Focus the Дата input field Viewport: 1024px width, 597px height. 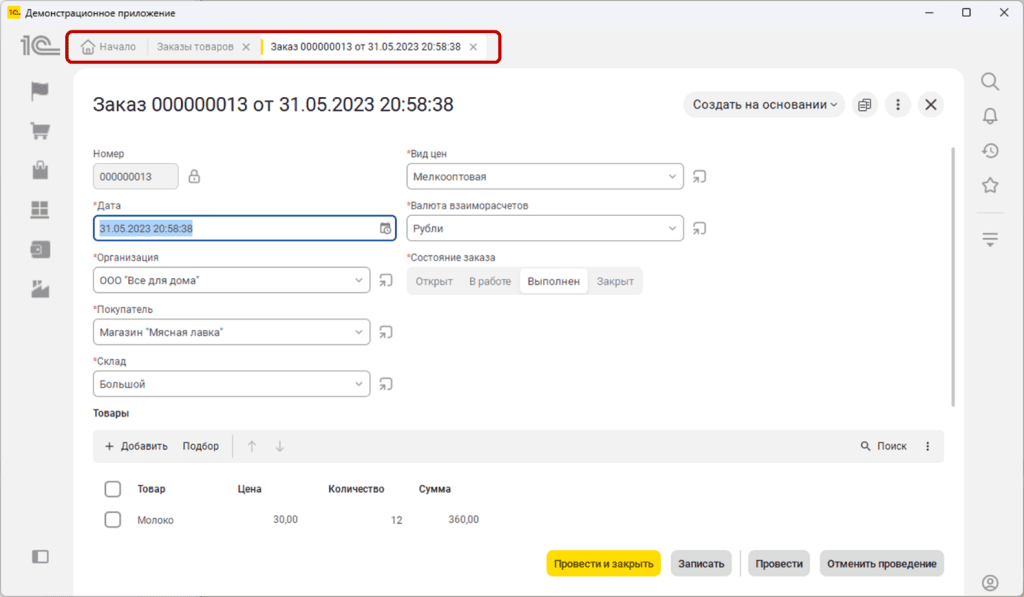pyautogui.click(x=244, y=229)
